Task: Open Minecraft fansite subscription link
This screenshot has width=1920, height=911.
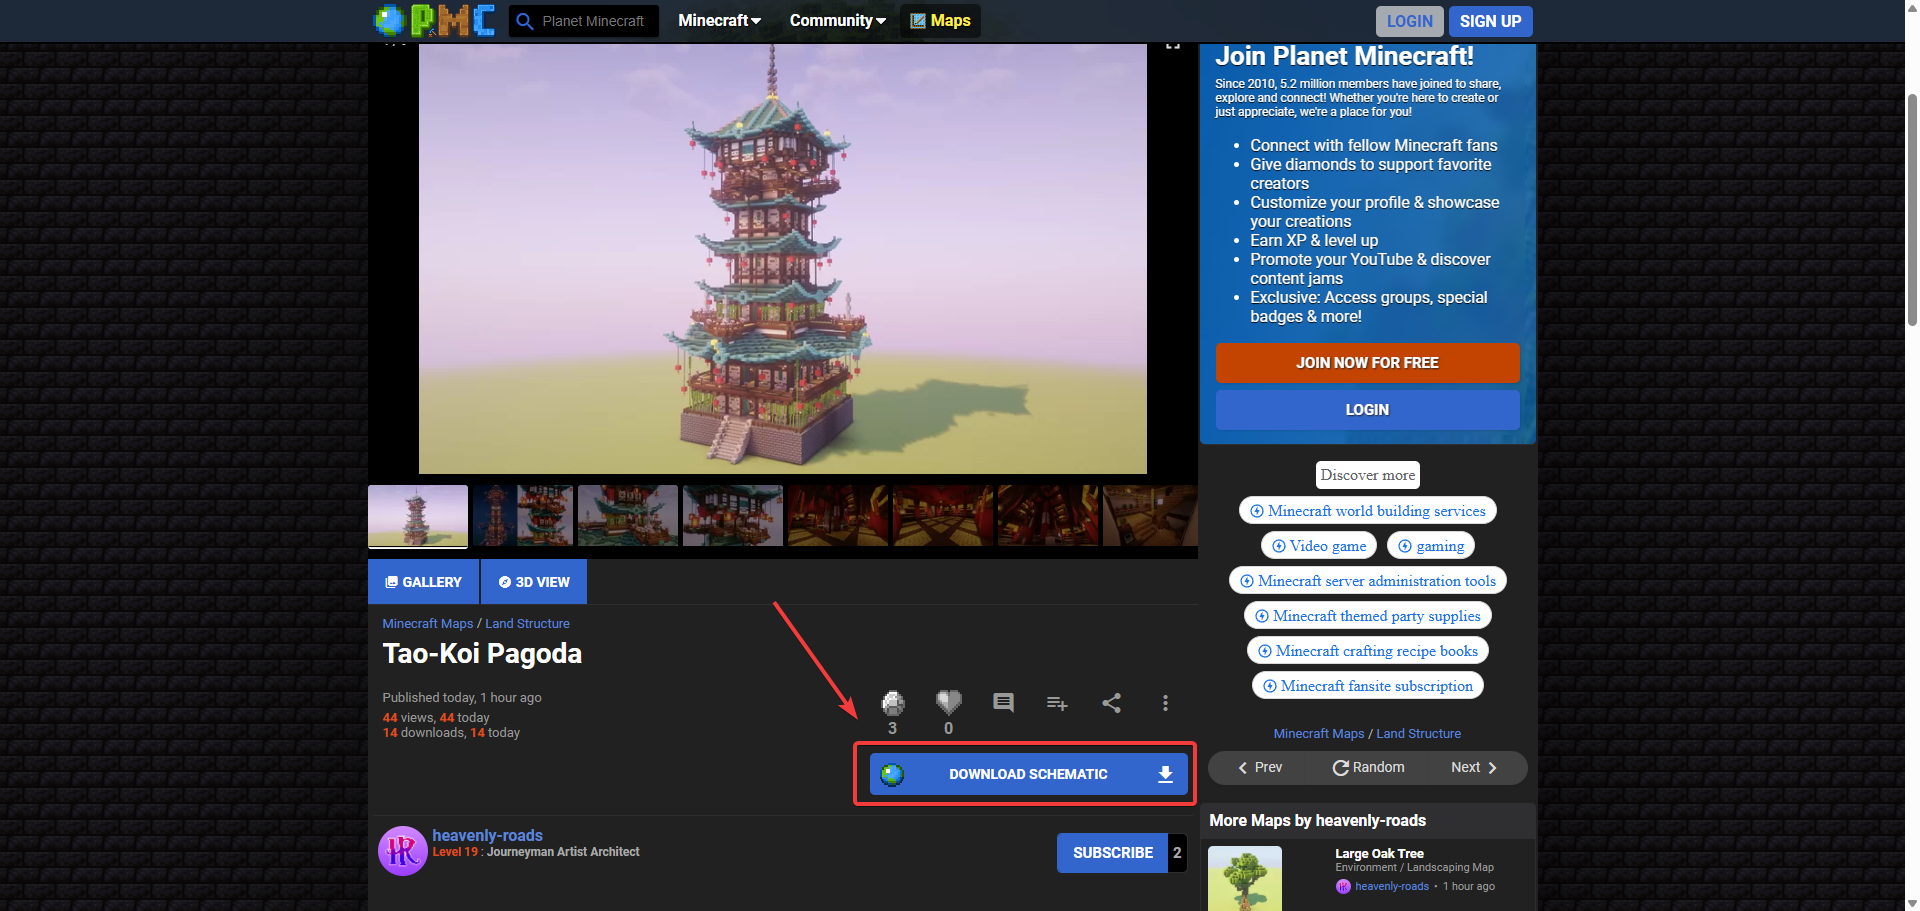Action: tap(1367, 686)
